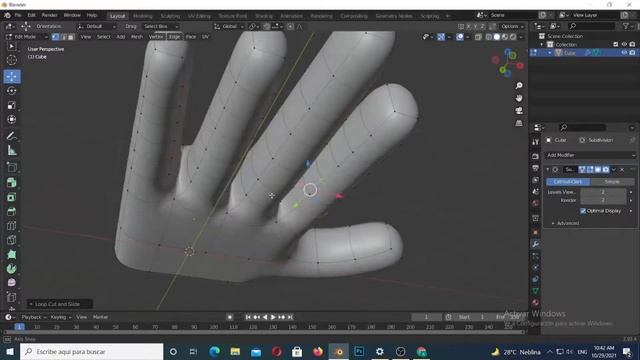640x360 pixels.
Task: Remove the Subdivision modifier with X
Action: (x=622, y=169)
